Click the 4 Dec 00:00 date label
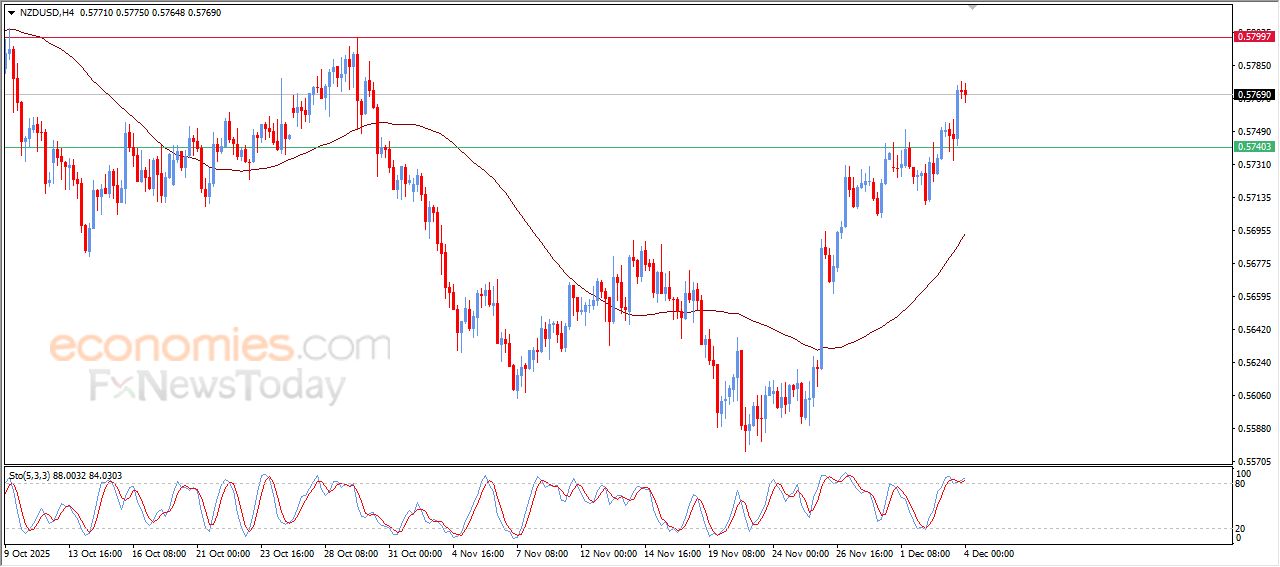1280x567 pixels. click(990, 552)
